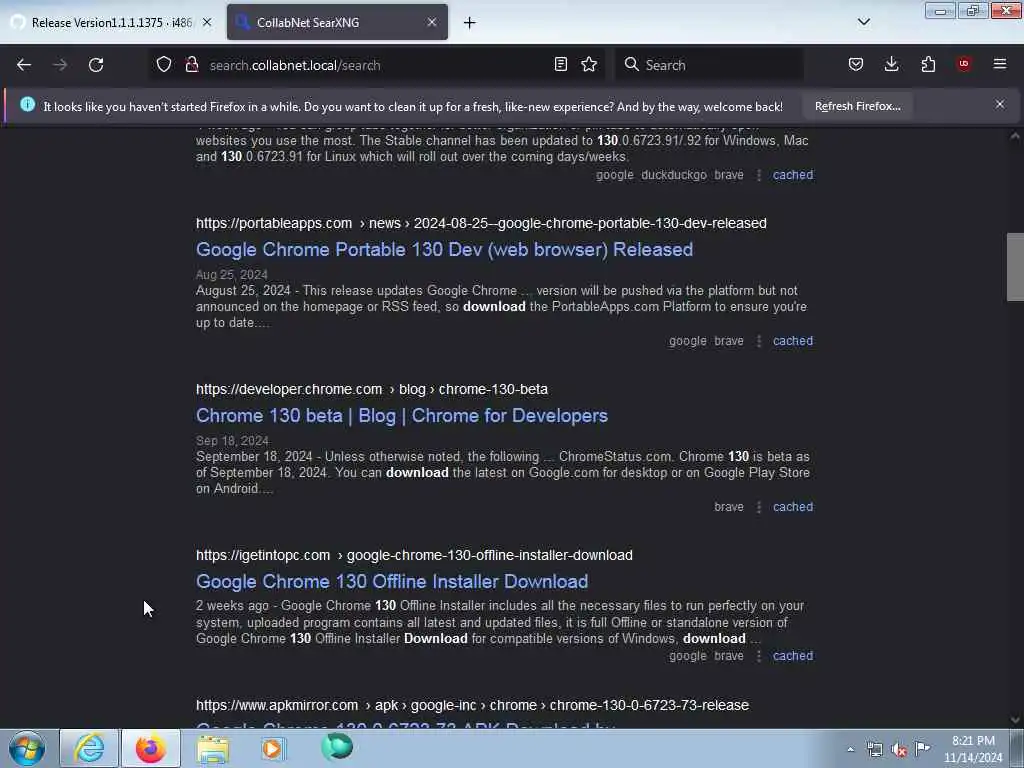This screenshot has height=768, width=1024.
Task: Open the extensions puzzle icon
Action: 928,65
